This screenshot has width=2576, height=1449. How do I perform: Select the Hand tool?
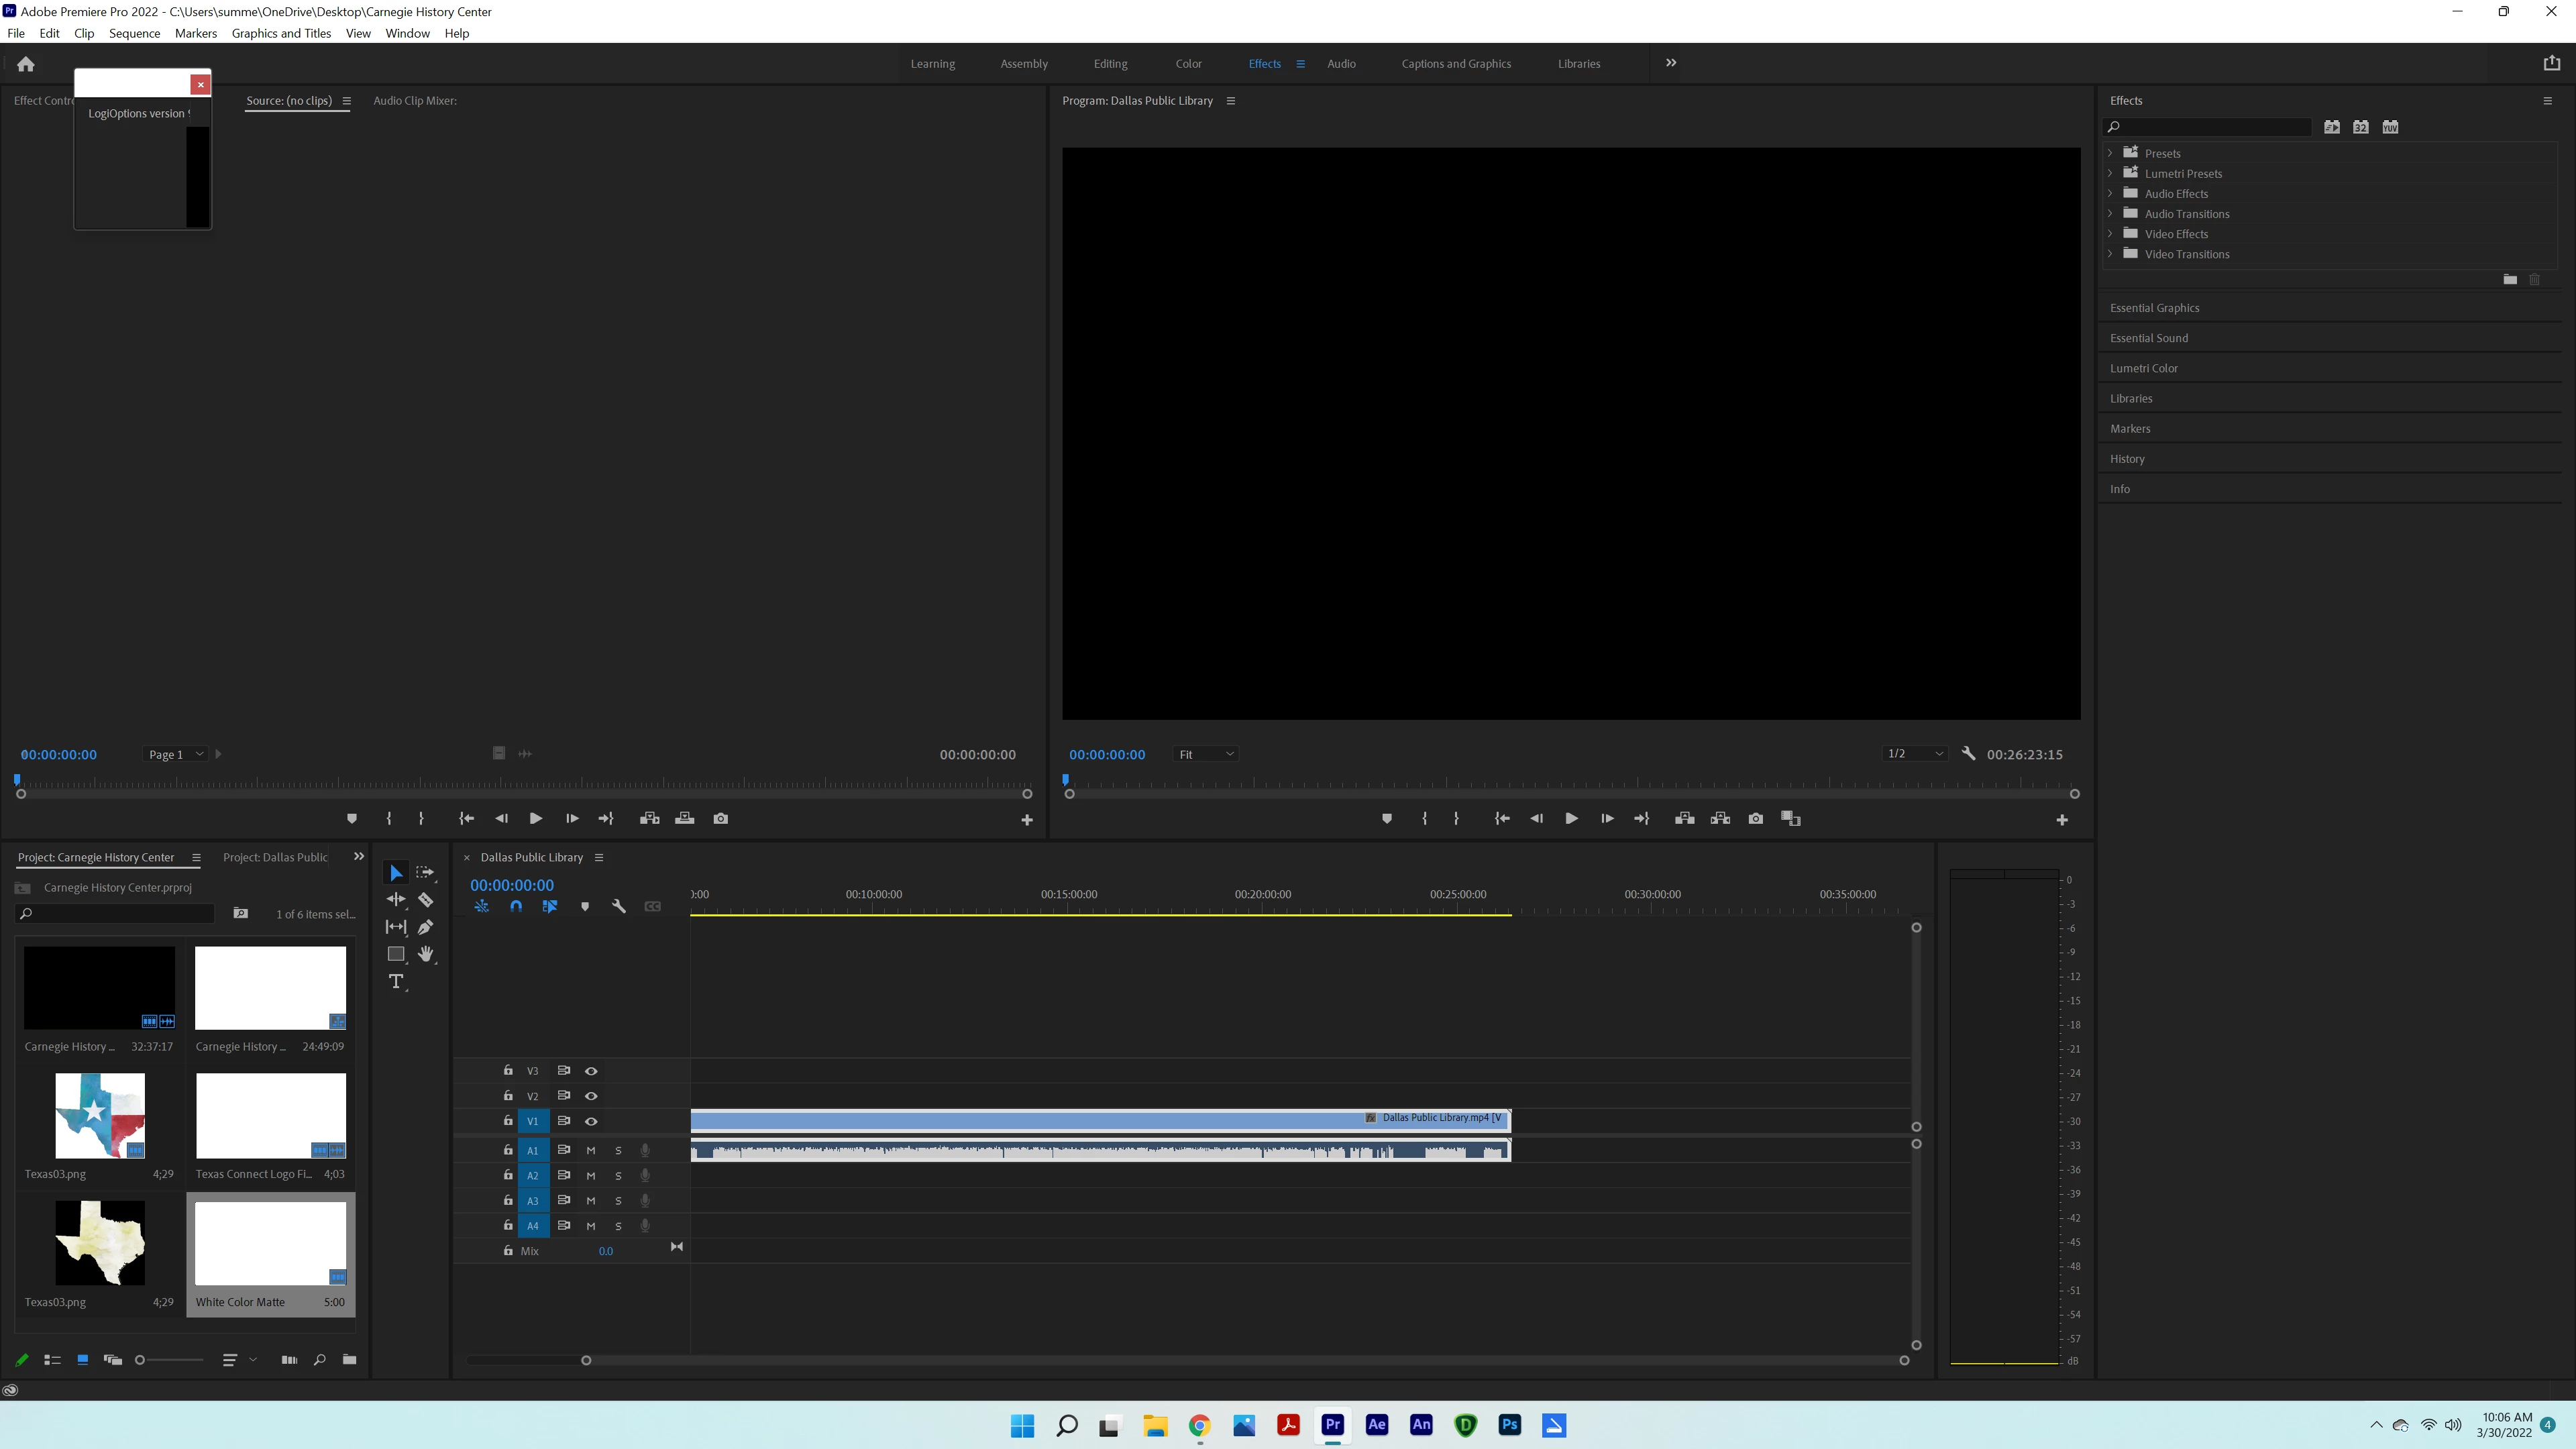tap(426, 954)
